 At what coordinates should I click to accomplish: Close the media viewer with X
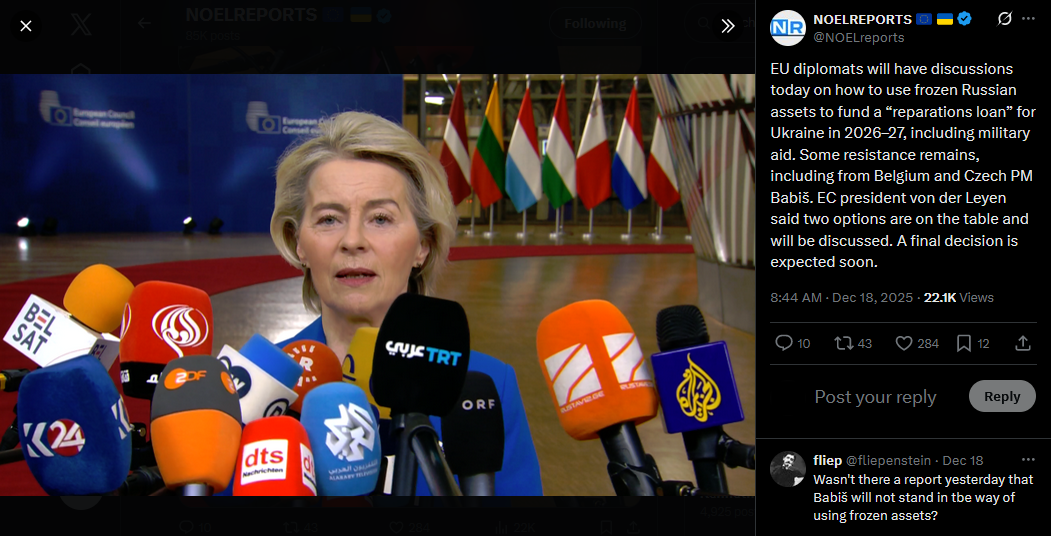(x=25, y=26)
